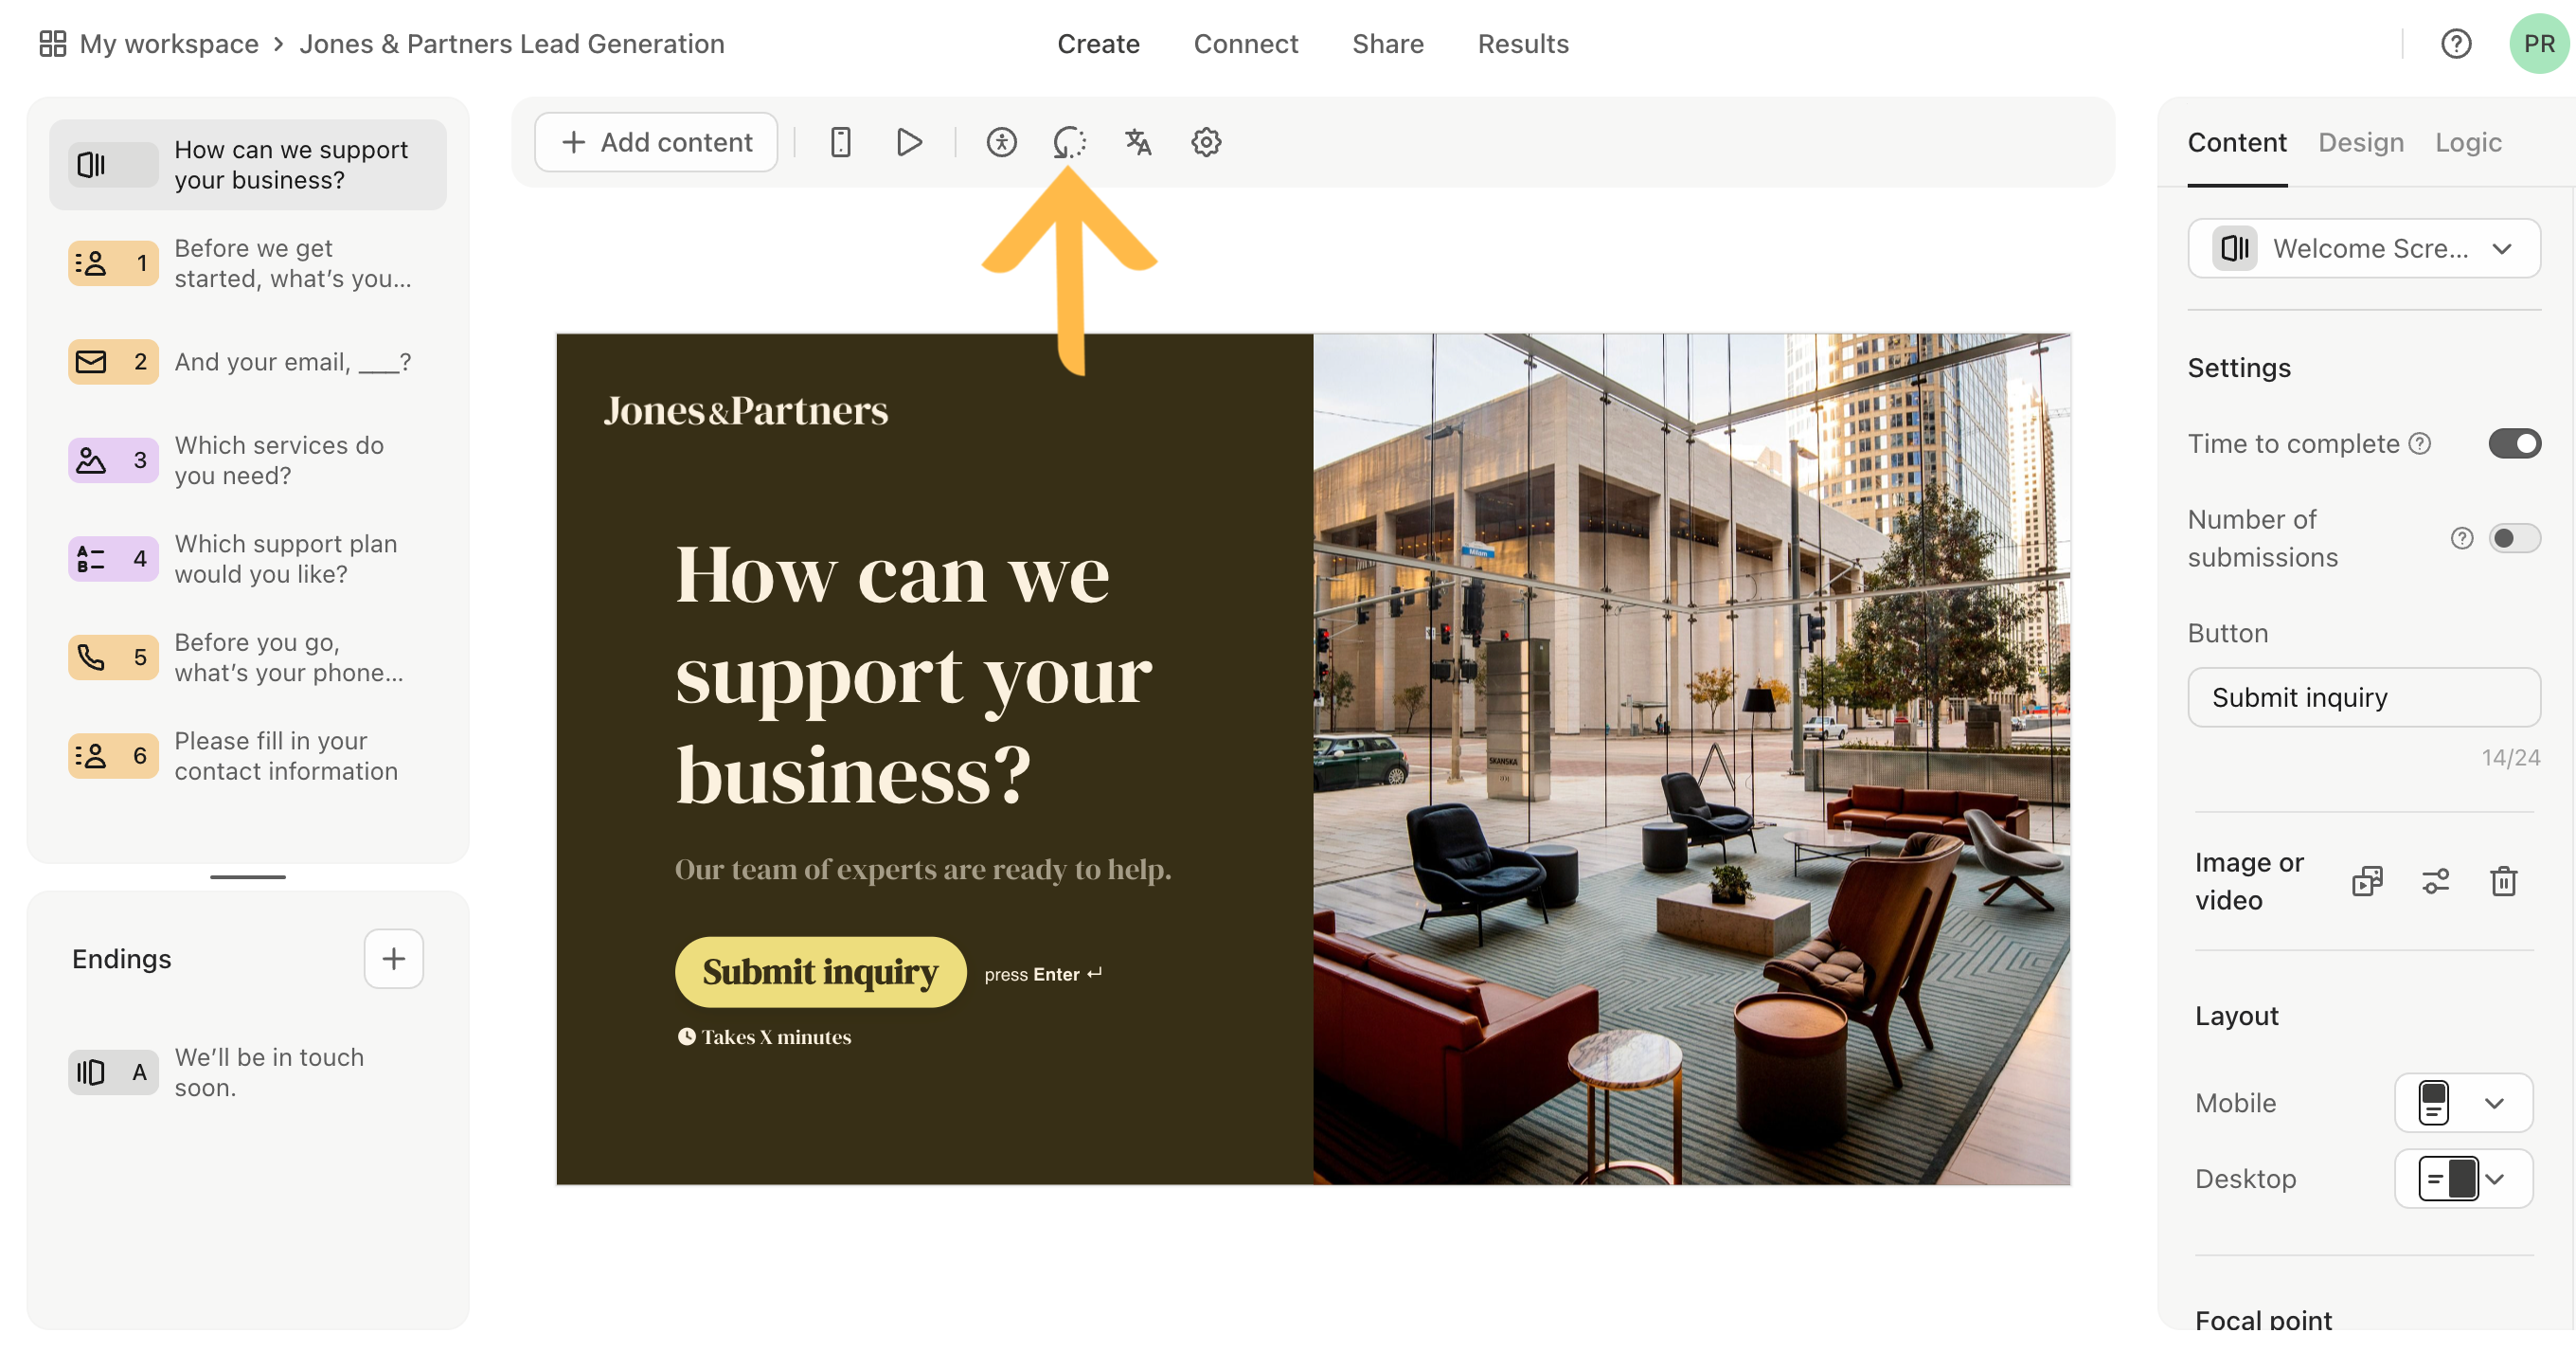Click the headline text in form preview
The height and width of the screenshot is (1351, 2576).
click(x=913, y=673)
